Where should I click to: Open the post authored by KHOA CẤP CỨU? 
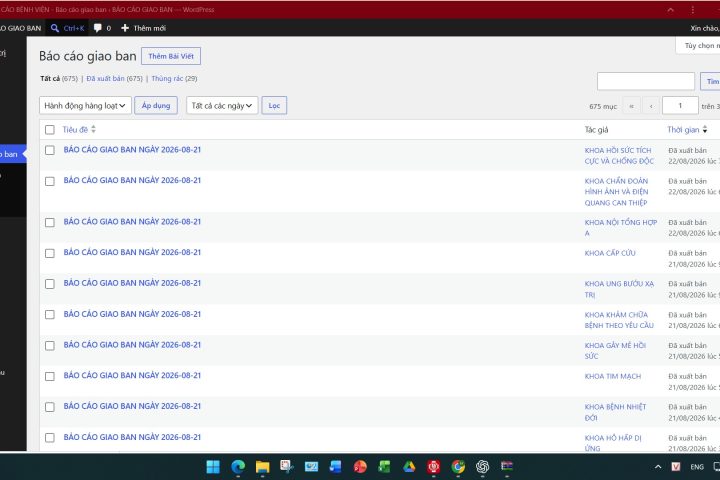click(x=132, y=252)
